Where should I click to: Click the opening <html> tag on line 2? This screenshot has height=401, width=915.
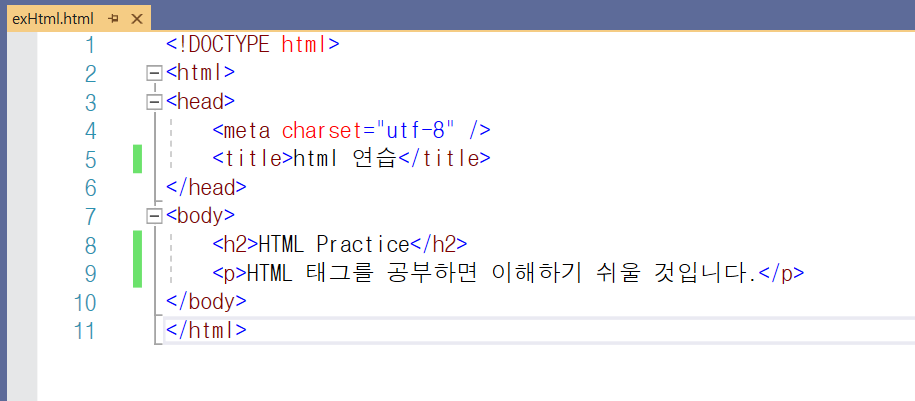(200, 73)
